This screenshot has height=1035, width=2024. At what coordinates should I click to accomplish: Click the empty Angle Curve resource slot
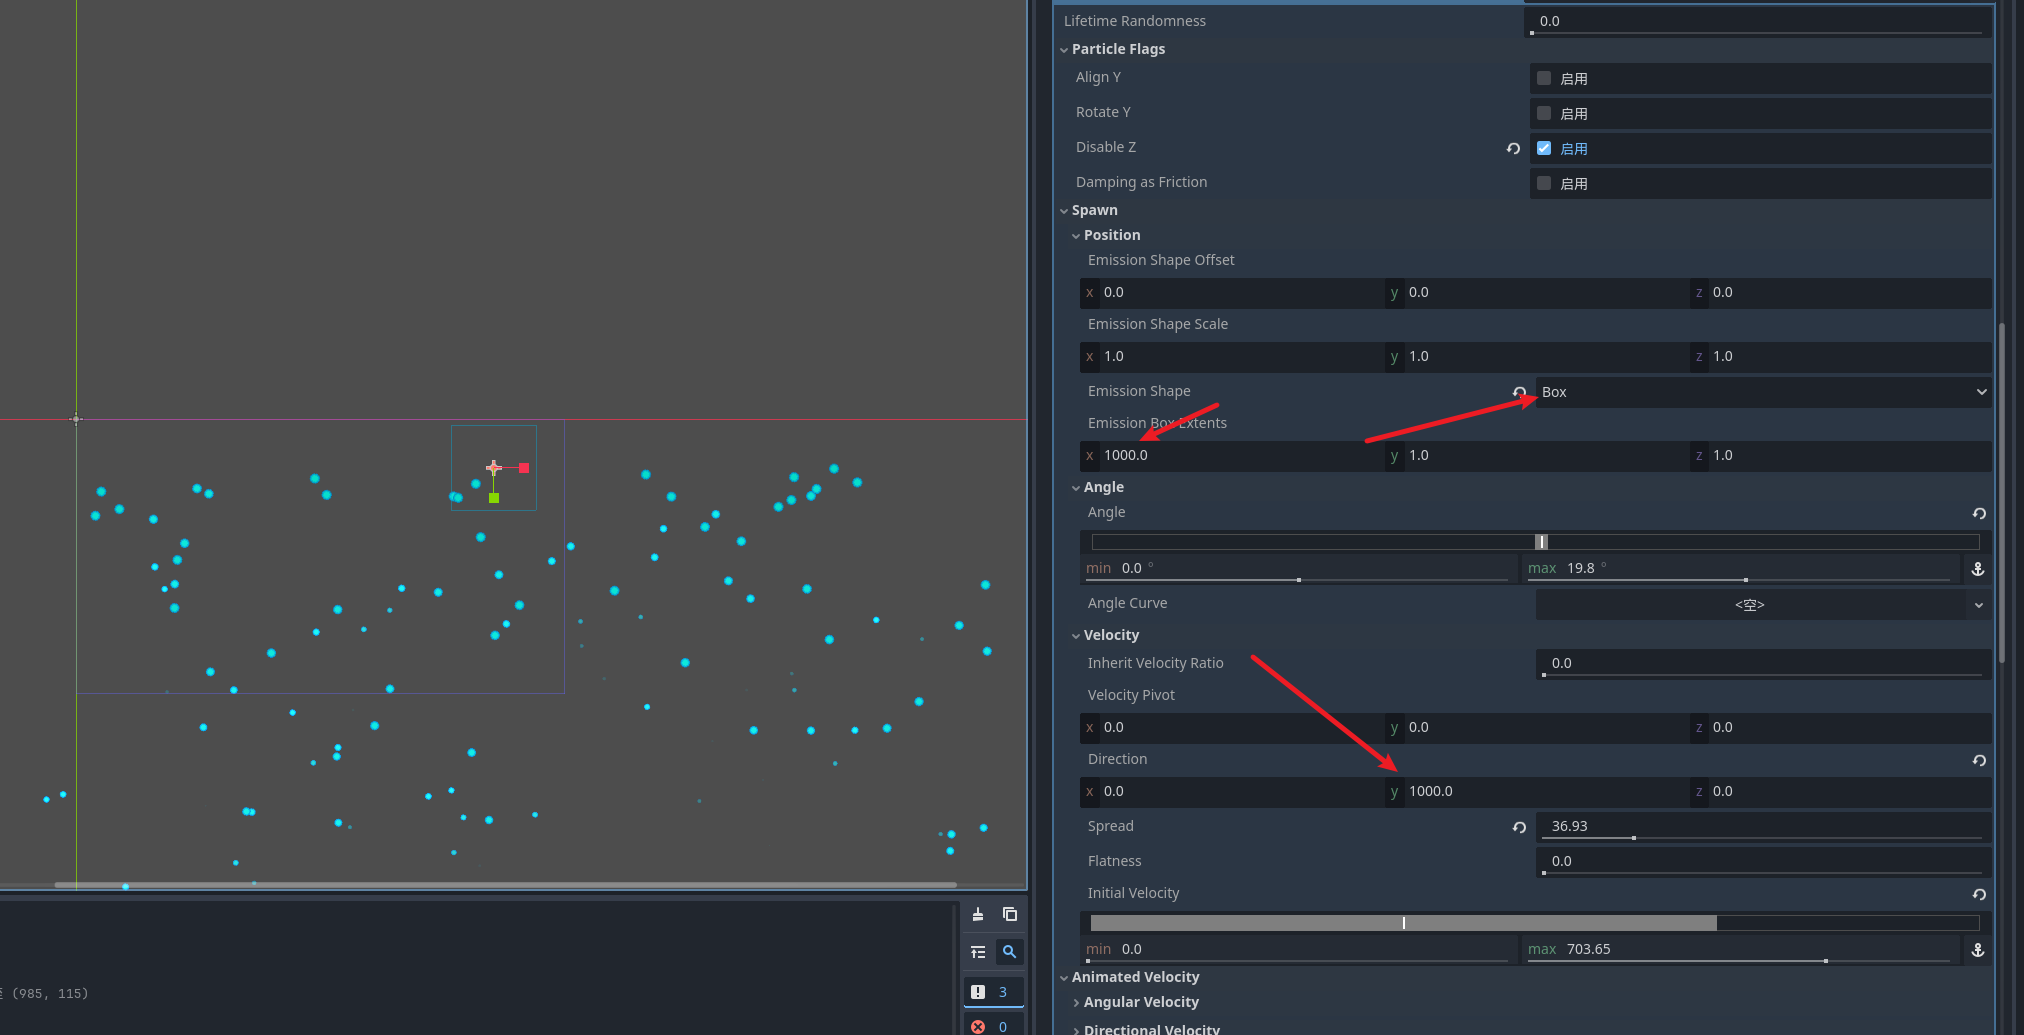click(1750, 605)
